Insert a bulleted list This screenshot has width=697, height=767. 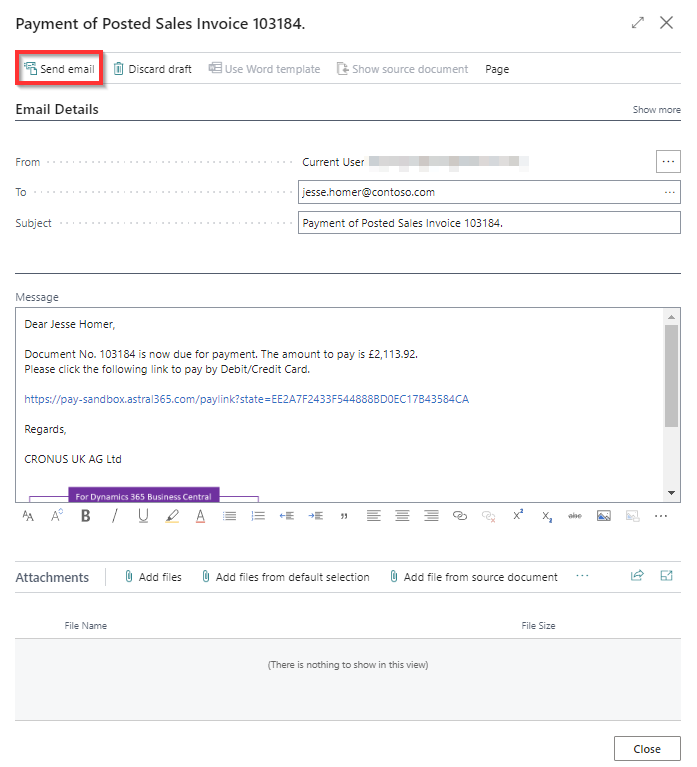coord(229,516)
